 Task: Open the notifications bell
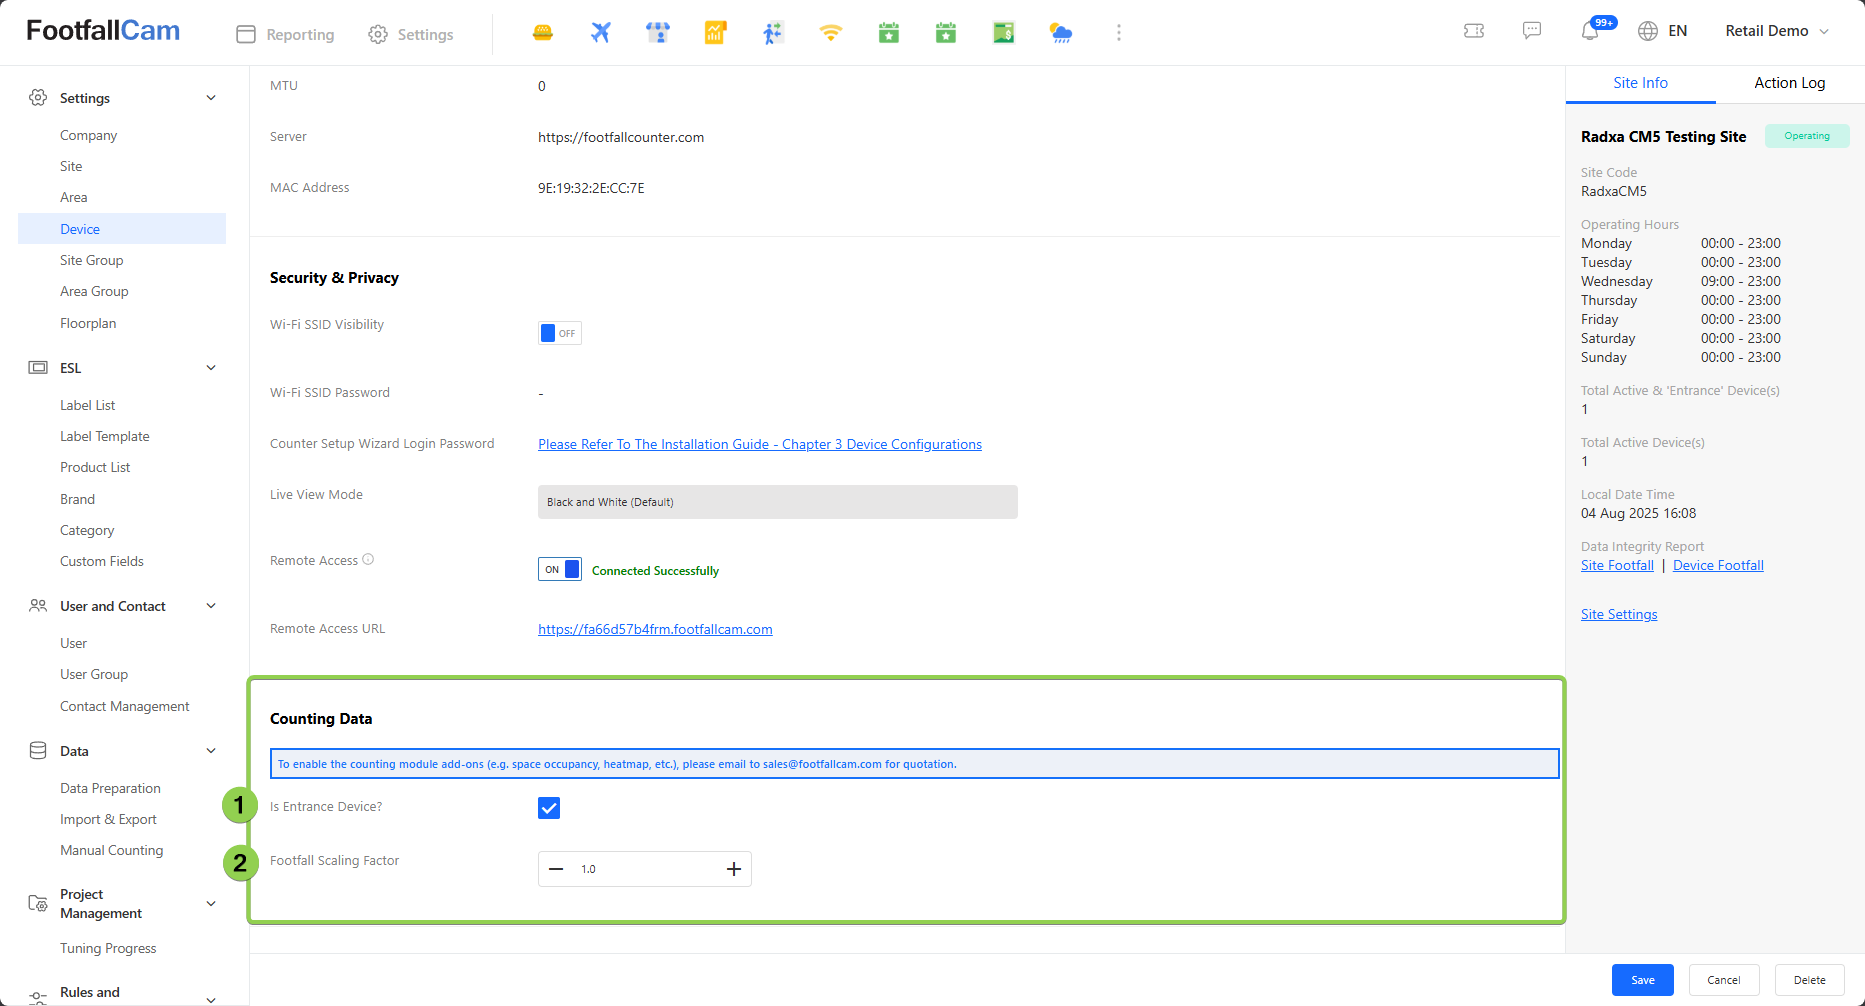tap(1590, 31)
